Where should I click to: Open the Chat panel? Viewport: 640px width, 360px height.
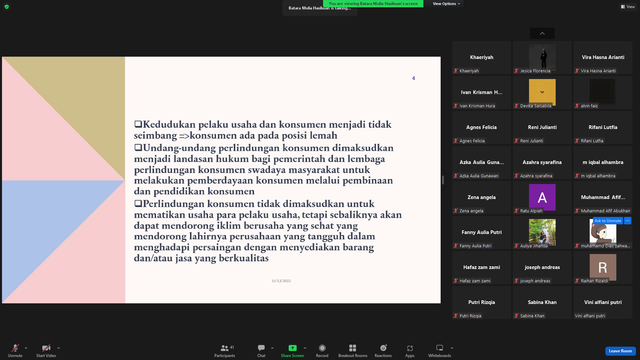(261, 350)
